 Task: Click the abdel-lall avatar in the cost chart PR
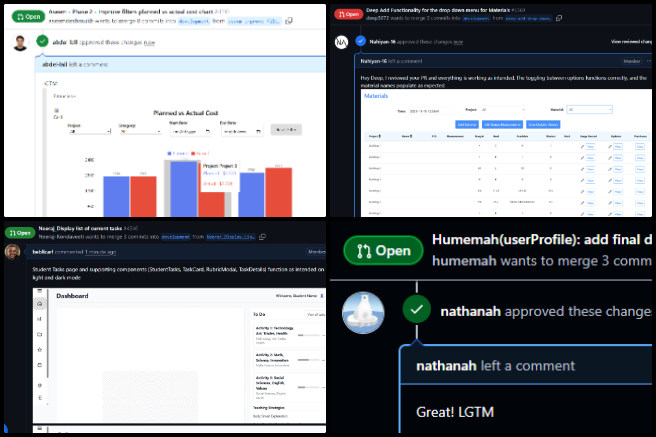pos(20,43)
